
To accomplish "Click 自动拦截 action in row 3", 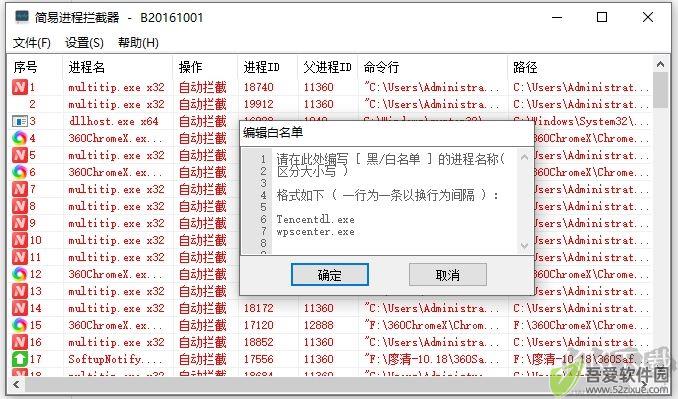I will tap(203, 121).
